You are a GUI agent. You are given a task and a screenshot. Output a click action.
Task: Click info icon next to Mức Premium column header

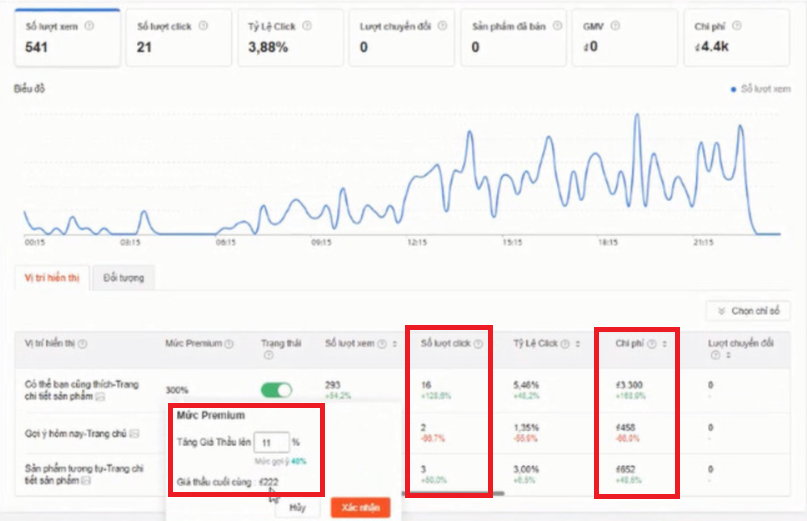click(x=229, y=344)
